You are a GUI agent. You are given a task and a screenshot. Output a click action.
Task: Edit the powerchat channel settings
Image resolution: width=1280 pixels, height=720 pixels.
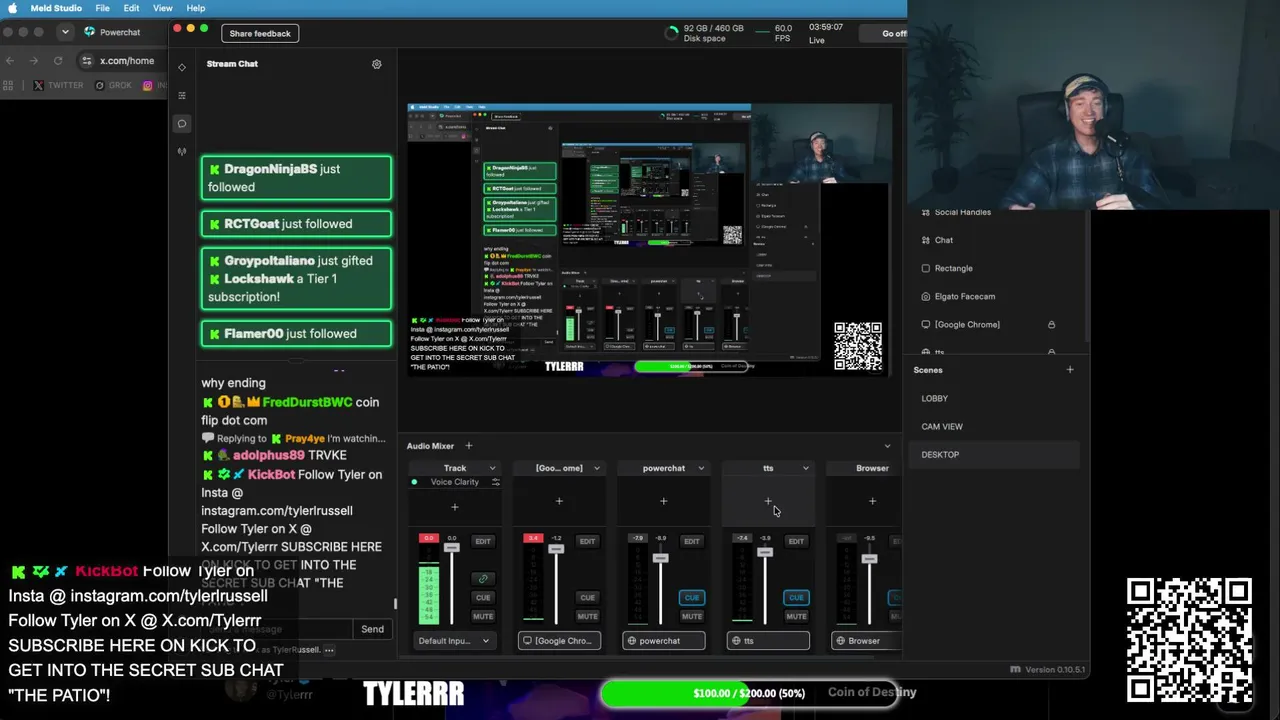point(692,542)
